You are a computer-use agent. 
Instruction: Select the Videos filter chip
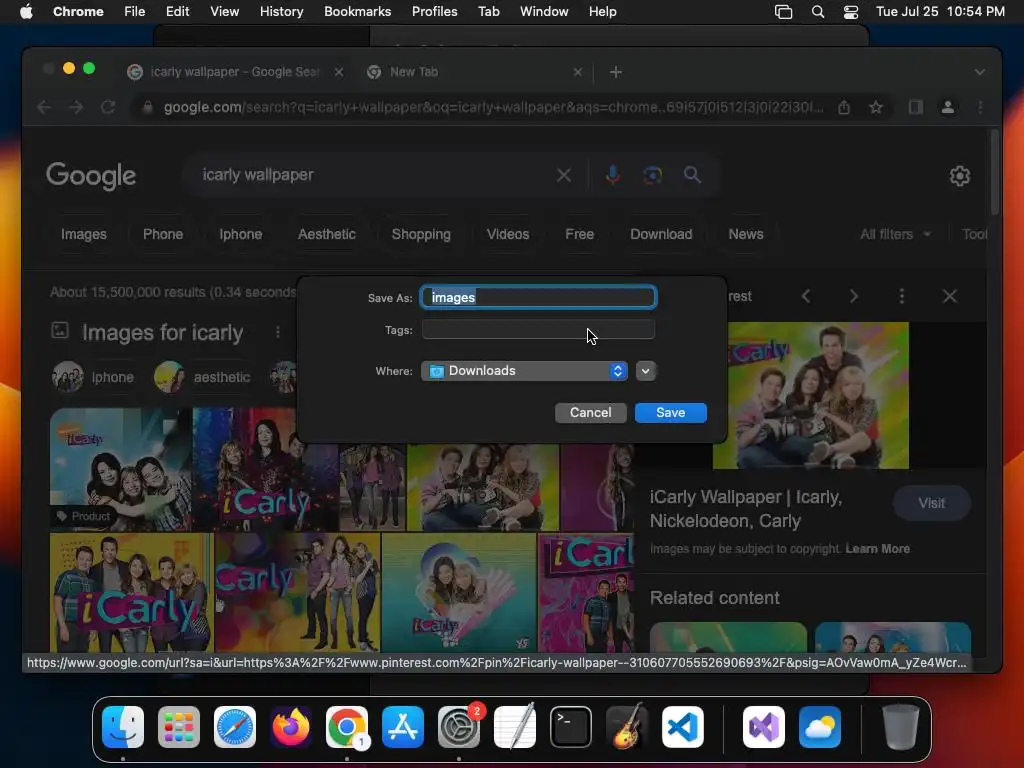507,234
